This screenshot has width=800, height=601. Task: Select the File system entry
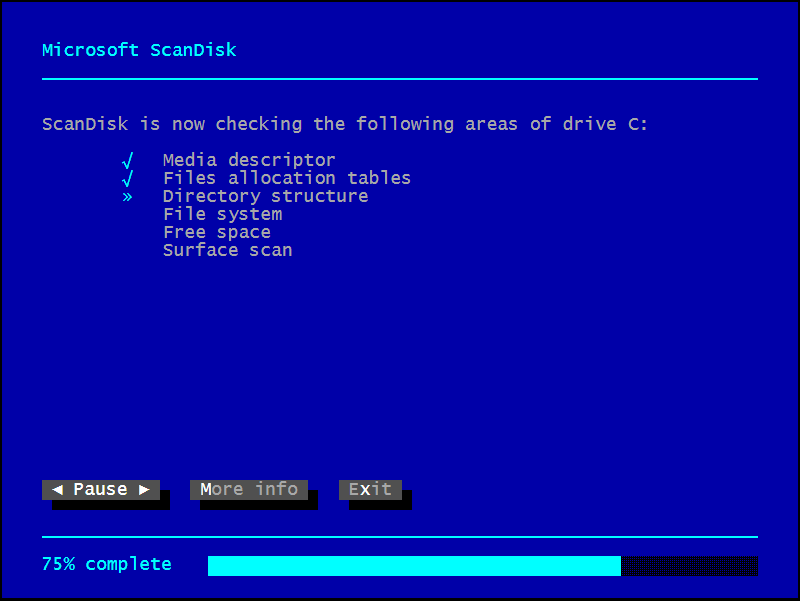(222, 214)
